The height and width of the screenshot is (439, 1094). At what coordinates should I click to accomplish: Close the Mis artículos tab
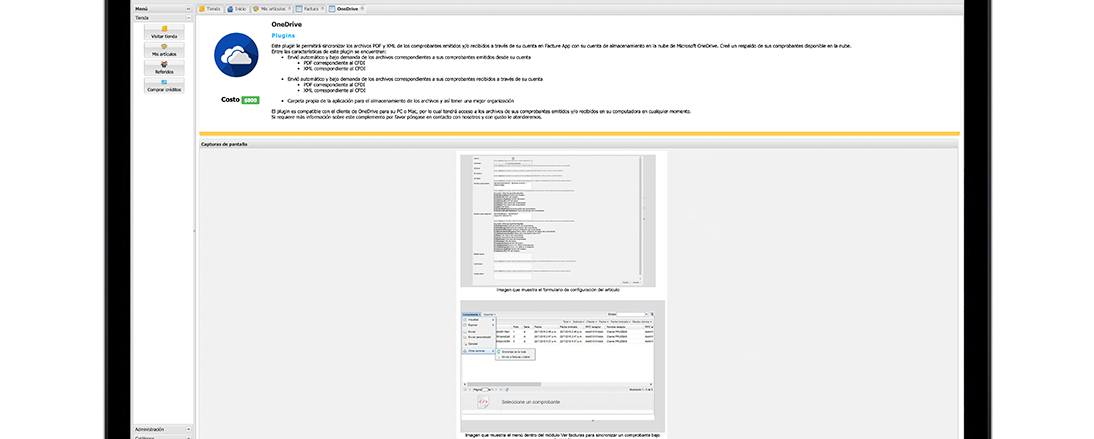(x=290, y=8)
